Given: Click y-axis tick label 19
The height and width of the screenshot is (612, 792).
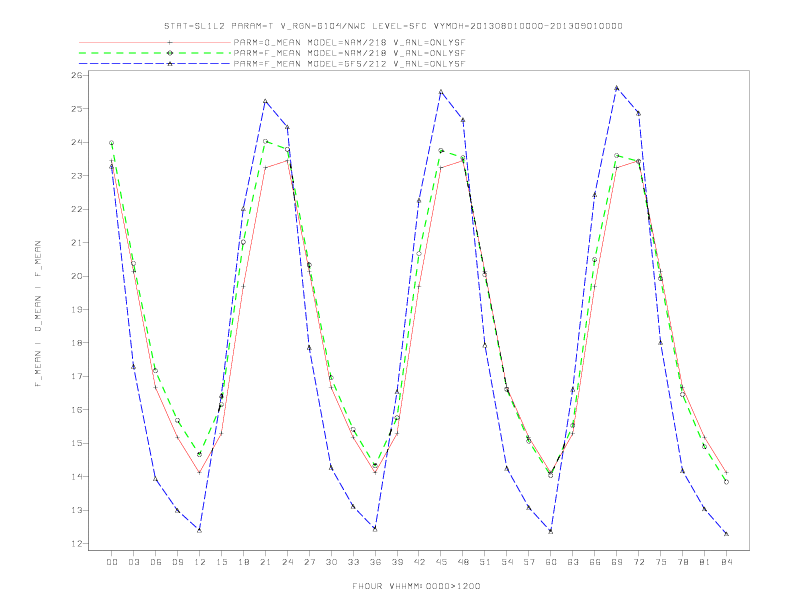Looking at the screenshot, I should point(77,310).
